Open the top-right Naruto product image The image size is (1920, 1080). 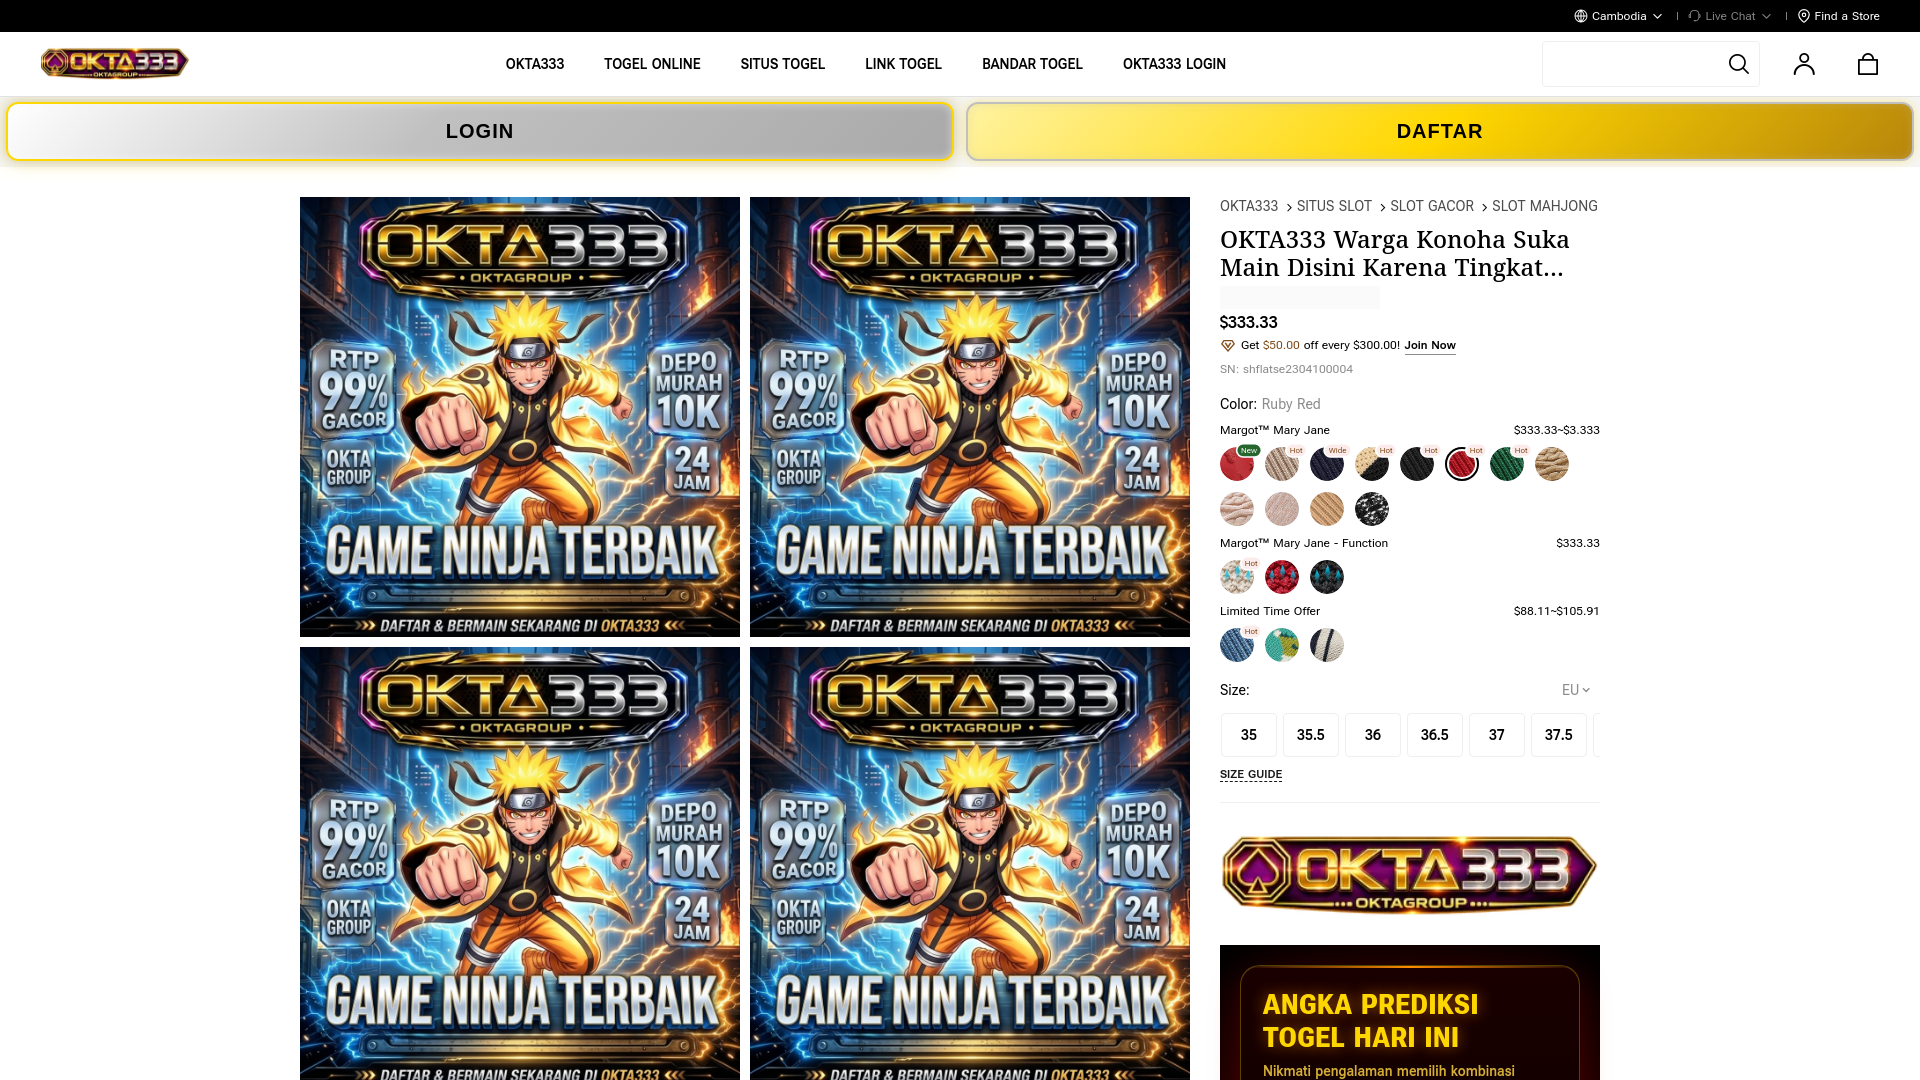(970, 417)
